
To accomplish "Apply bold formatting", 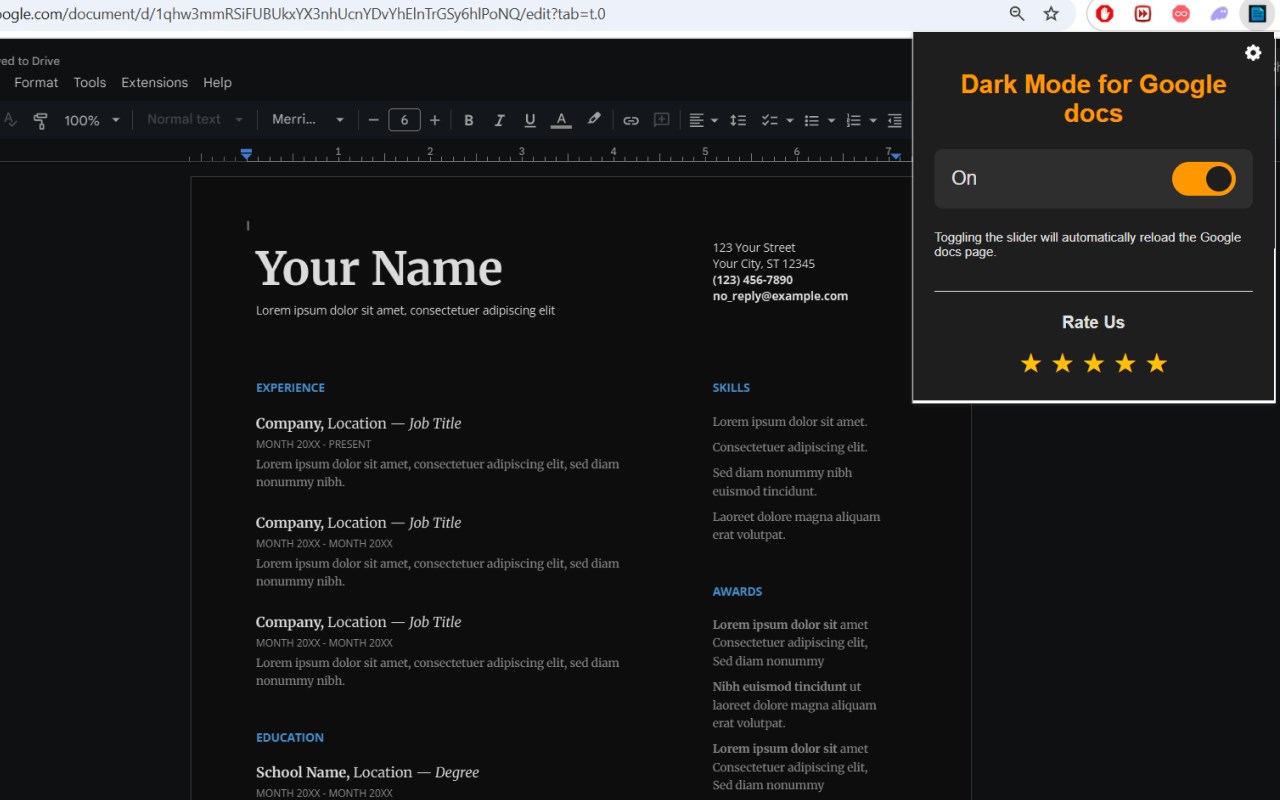I will click(468, 120).
